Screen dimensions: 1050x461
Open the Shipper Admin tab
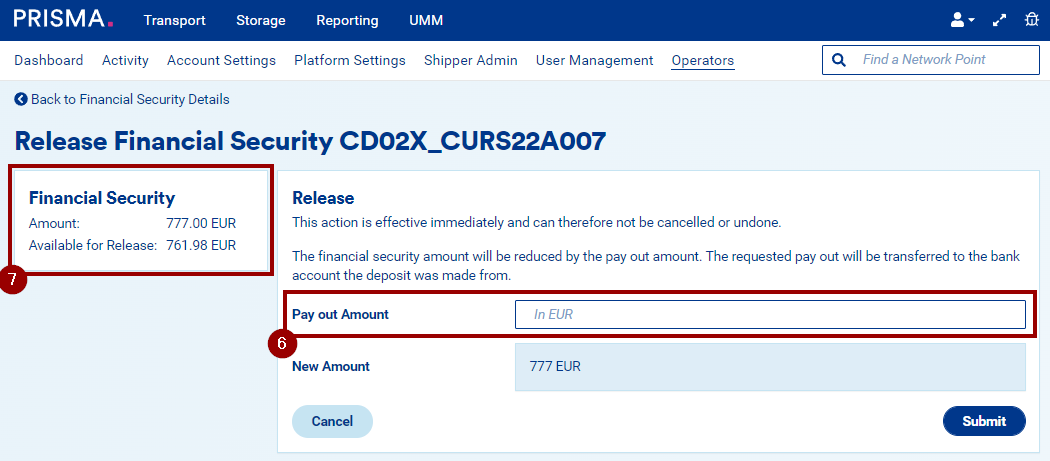click(471, 60)
